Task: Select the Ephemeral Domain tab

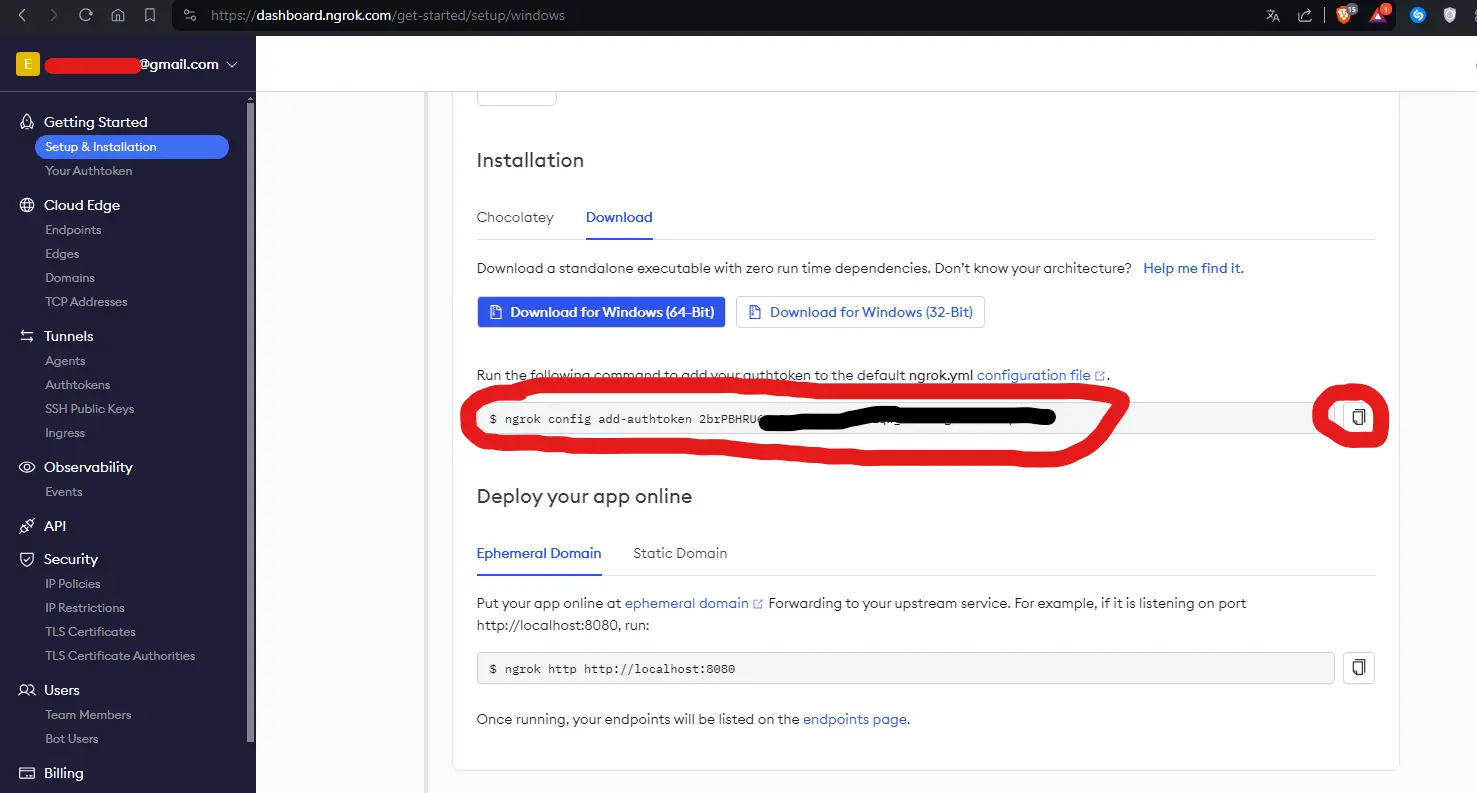Action: pyautogui.click(x=539, y=553)
